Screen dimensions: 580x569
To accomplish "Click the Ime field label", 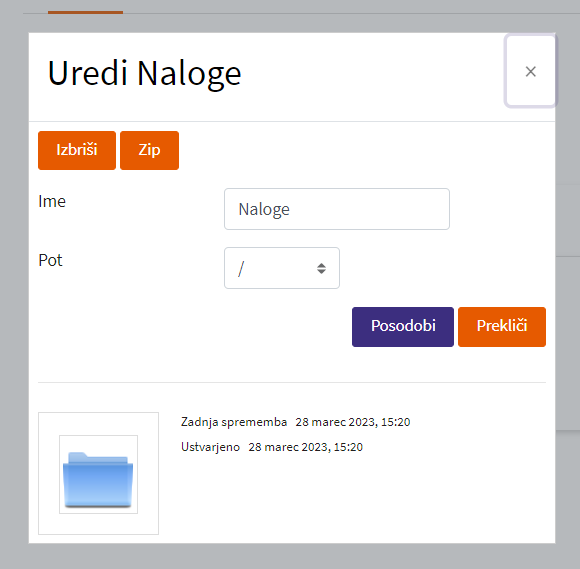I will click(x=52, y=202).
